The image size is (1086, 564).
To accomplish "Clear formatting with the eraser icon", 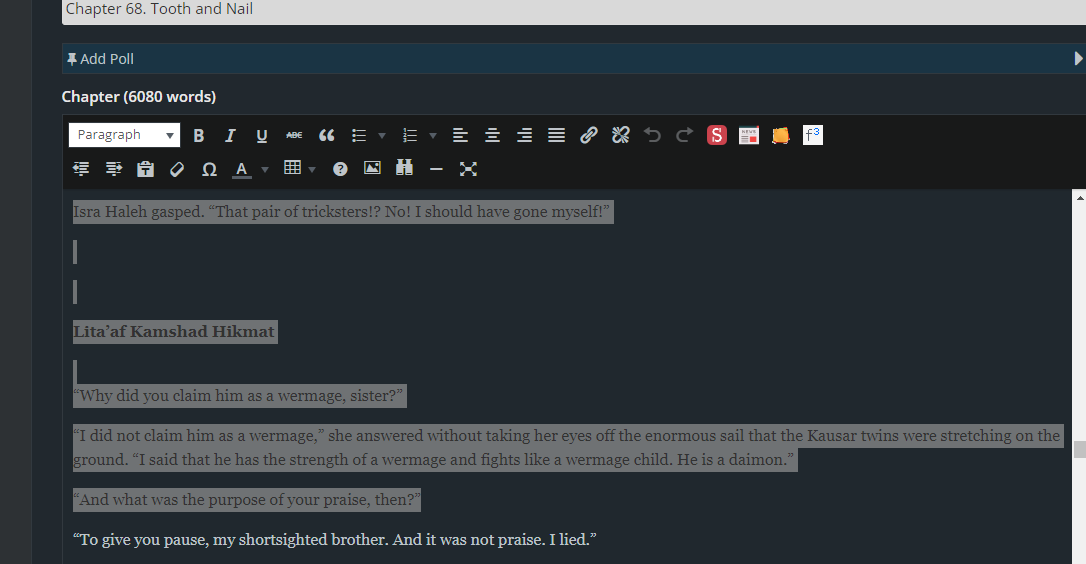I will [x=177, y=169].
